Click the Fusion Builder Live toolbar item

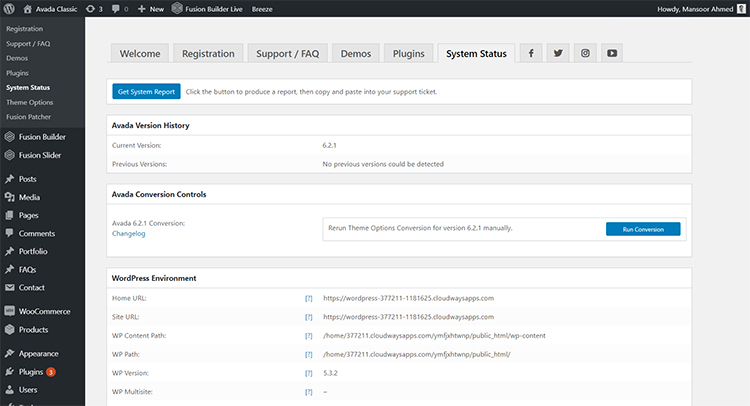point(209,8)
